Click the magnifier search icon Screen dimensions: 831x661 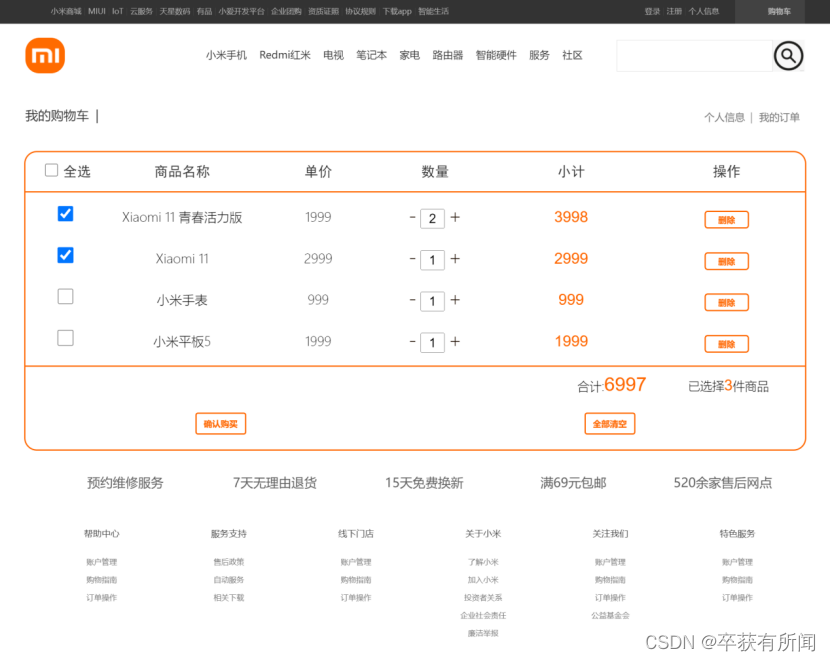[788, 56]
